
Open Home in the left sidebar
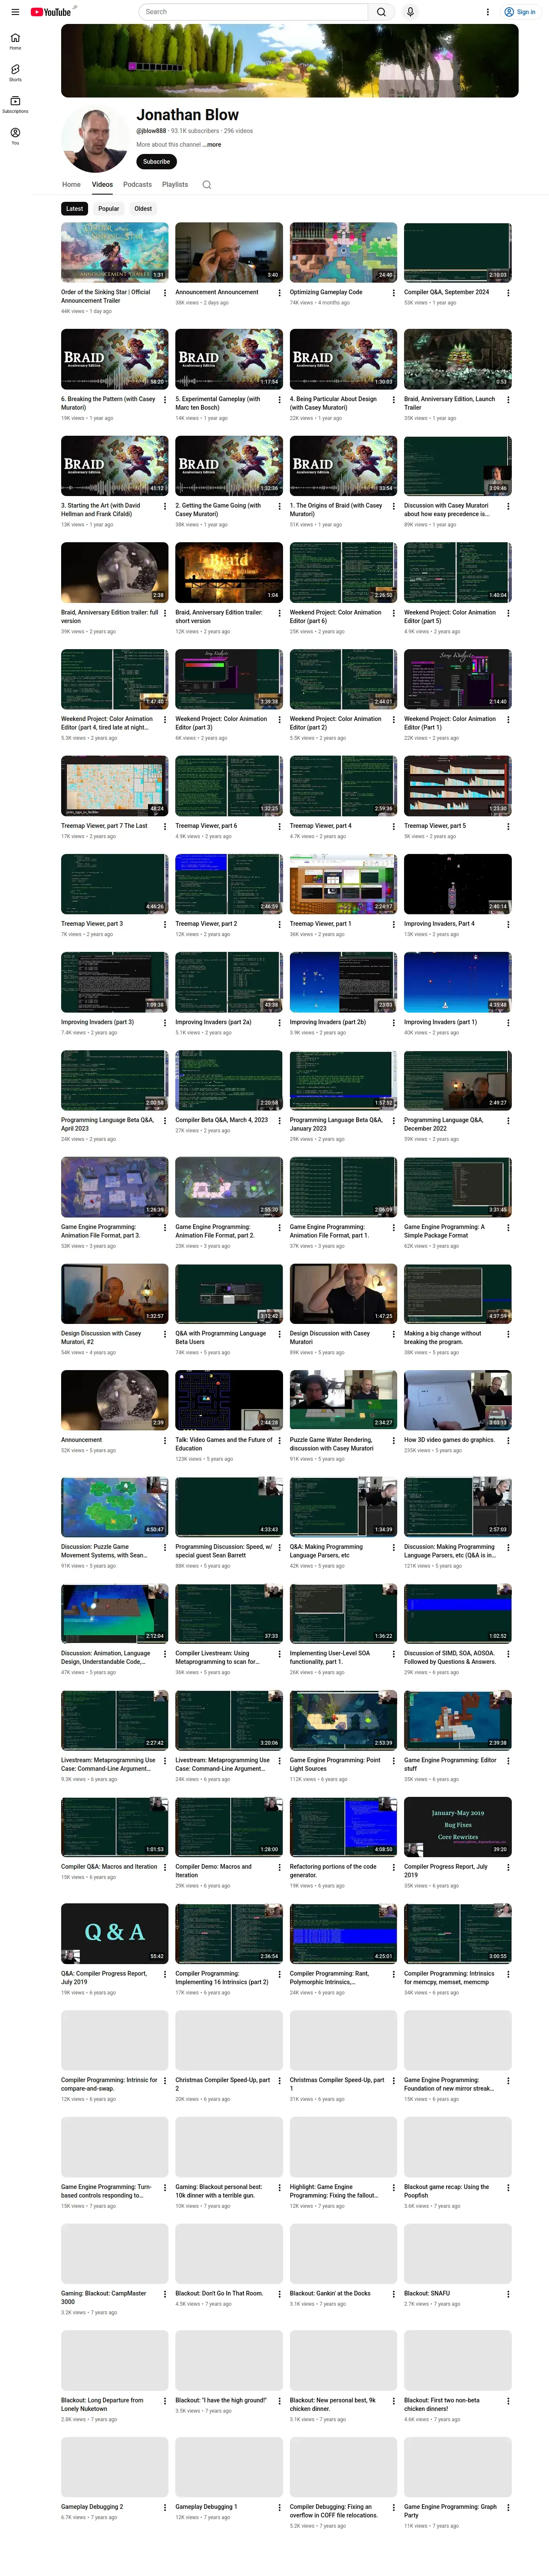[15, 41]
